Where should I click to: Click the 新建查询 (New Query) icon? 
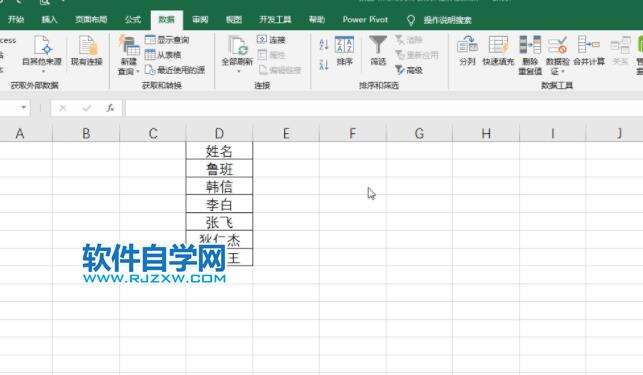(x=129, y=45)
